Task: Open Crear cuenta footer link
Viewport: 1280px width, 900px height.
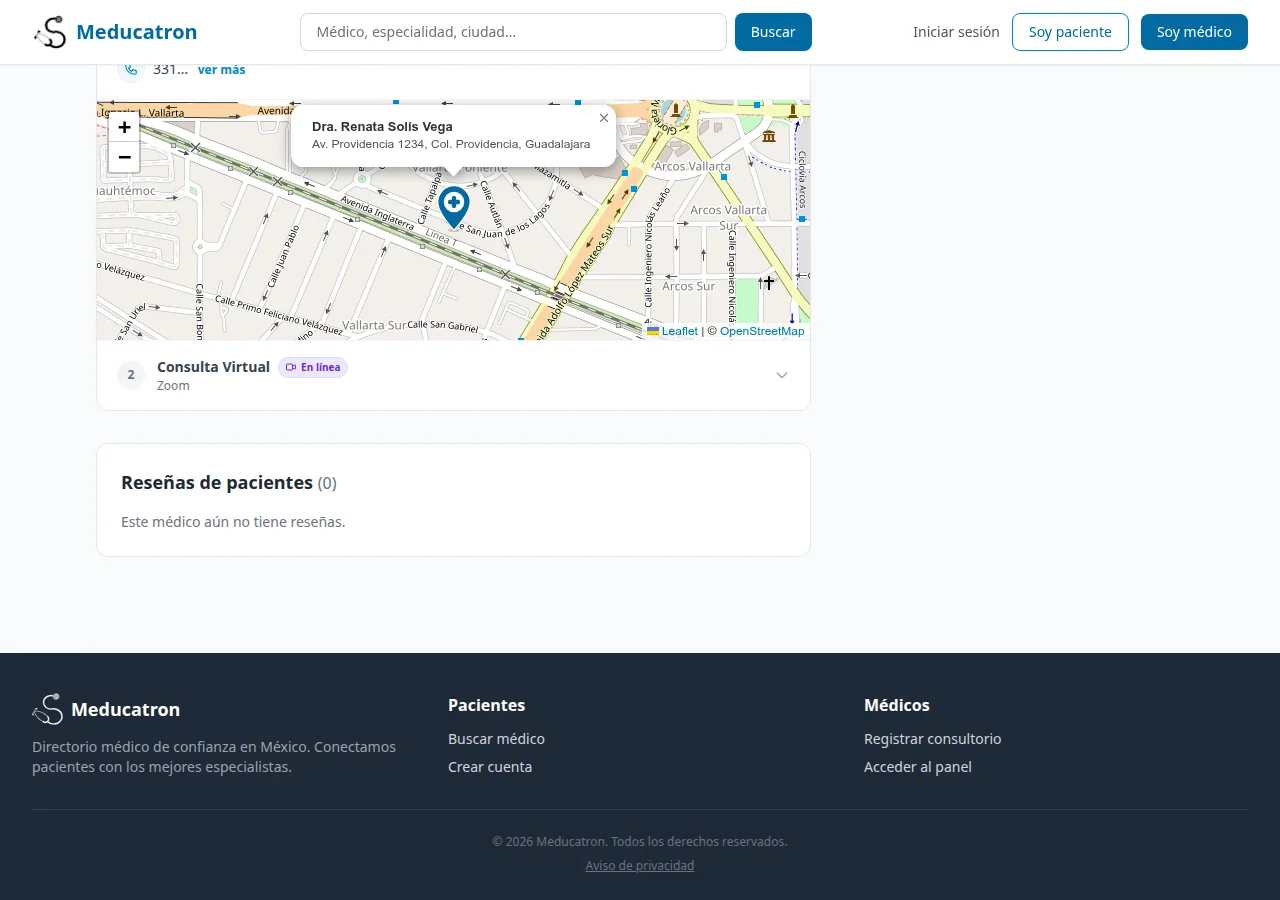Action: tap(490, 767)
